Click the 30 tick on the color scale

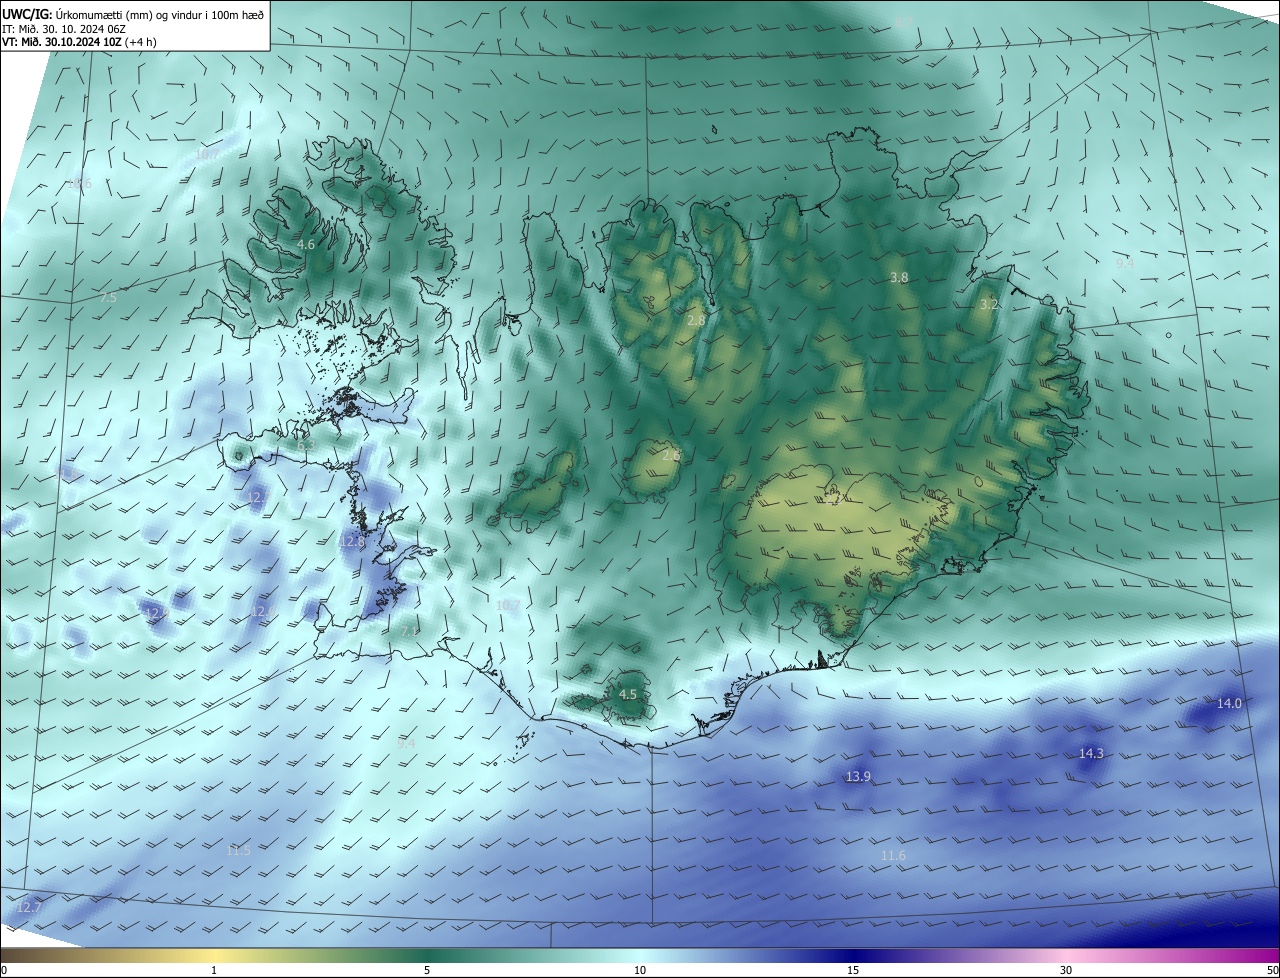1066,970
